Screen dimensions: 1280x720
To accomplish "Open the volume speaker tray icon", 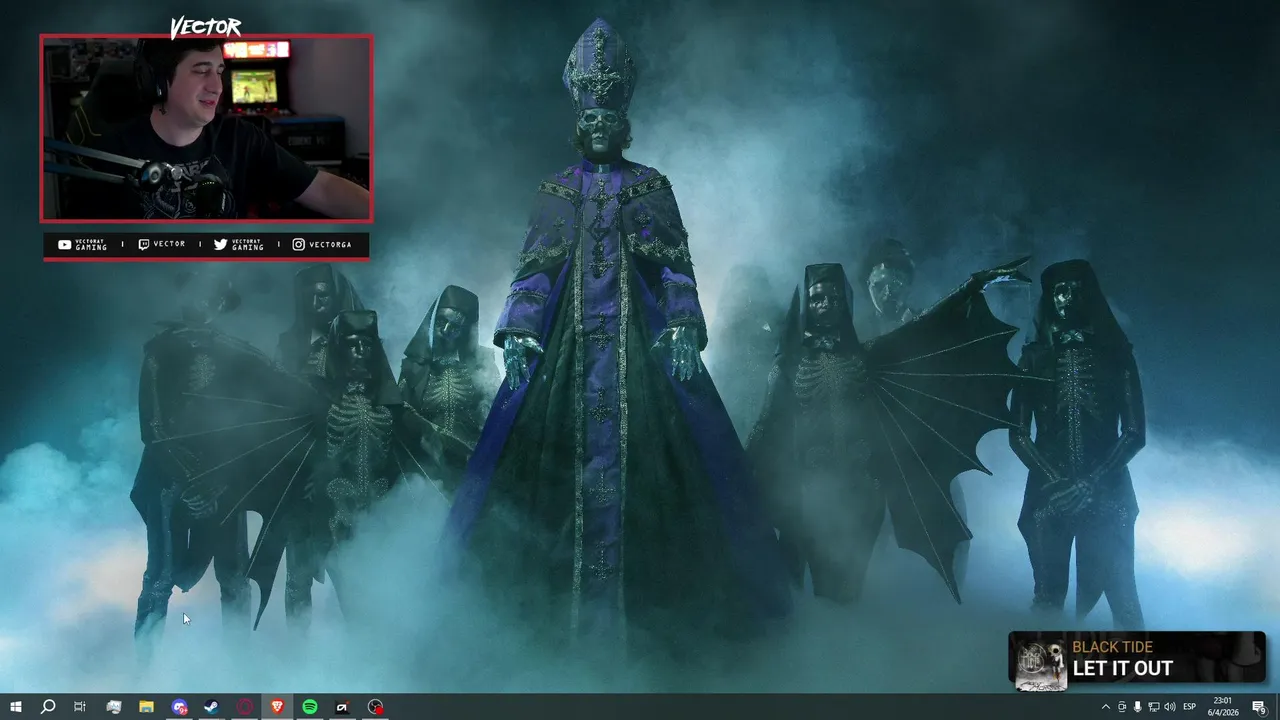I will pyautogui.click(x=1170, y=707).
